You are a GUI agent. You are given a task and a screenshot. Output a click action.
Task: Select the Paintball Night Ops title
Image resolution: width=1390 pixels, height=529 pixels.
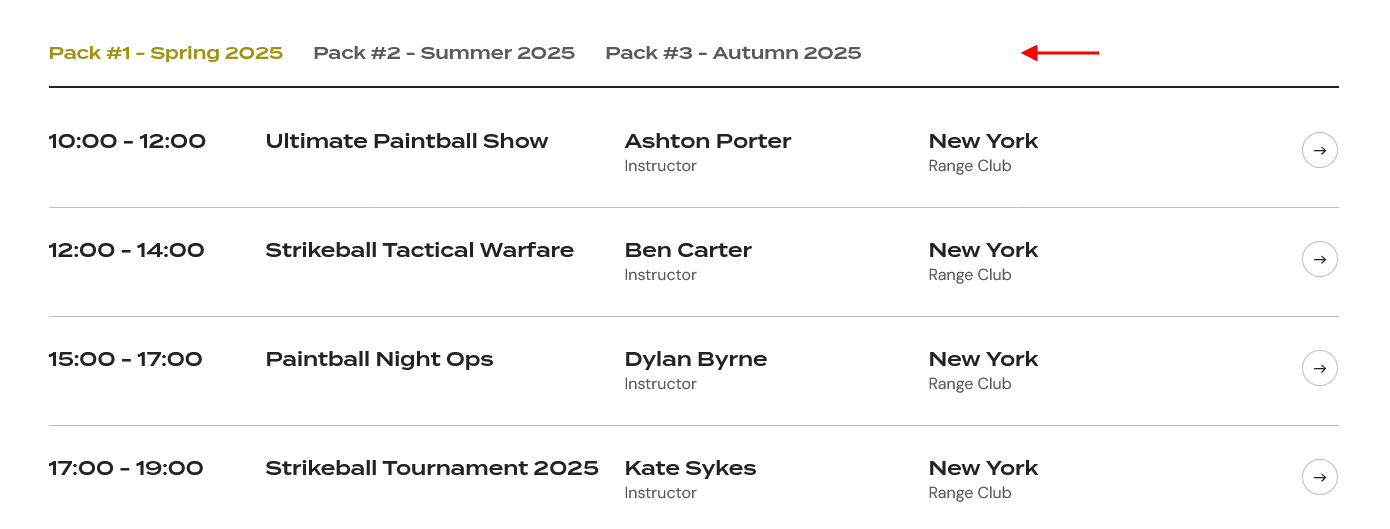click(x=380, y=359)
